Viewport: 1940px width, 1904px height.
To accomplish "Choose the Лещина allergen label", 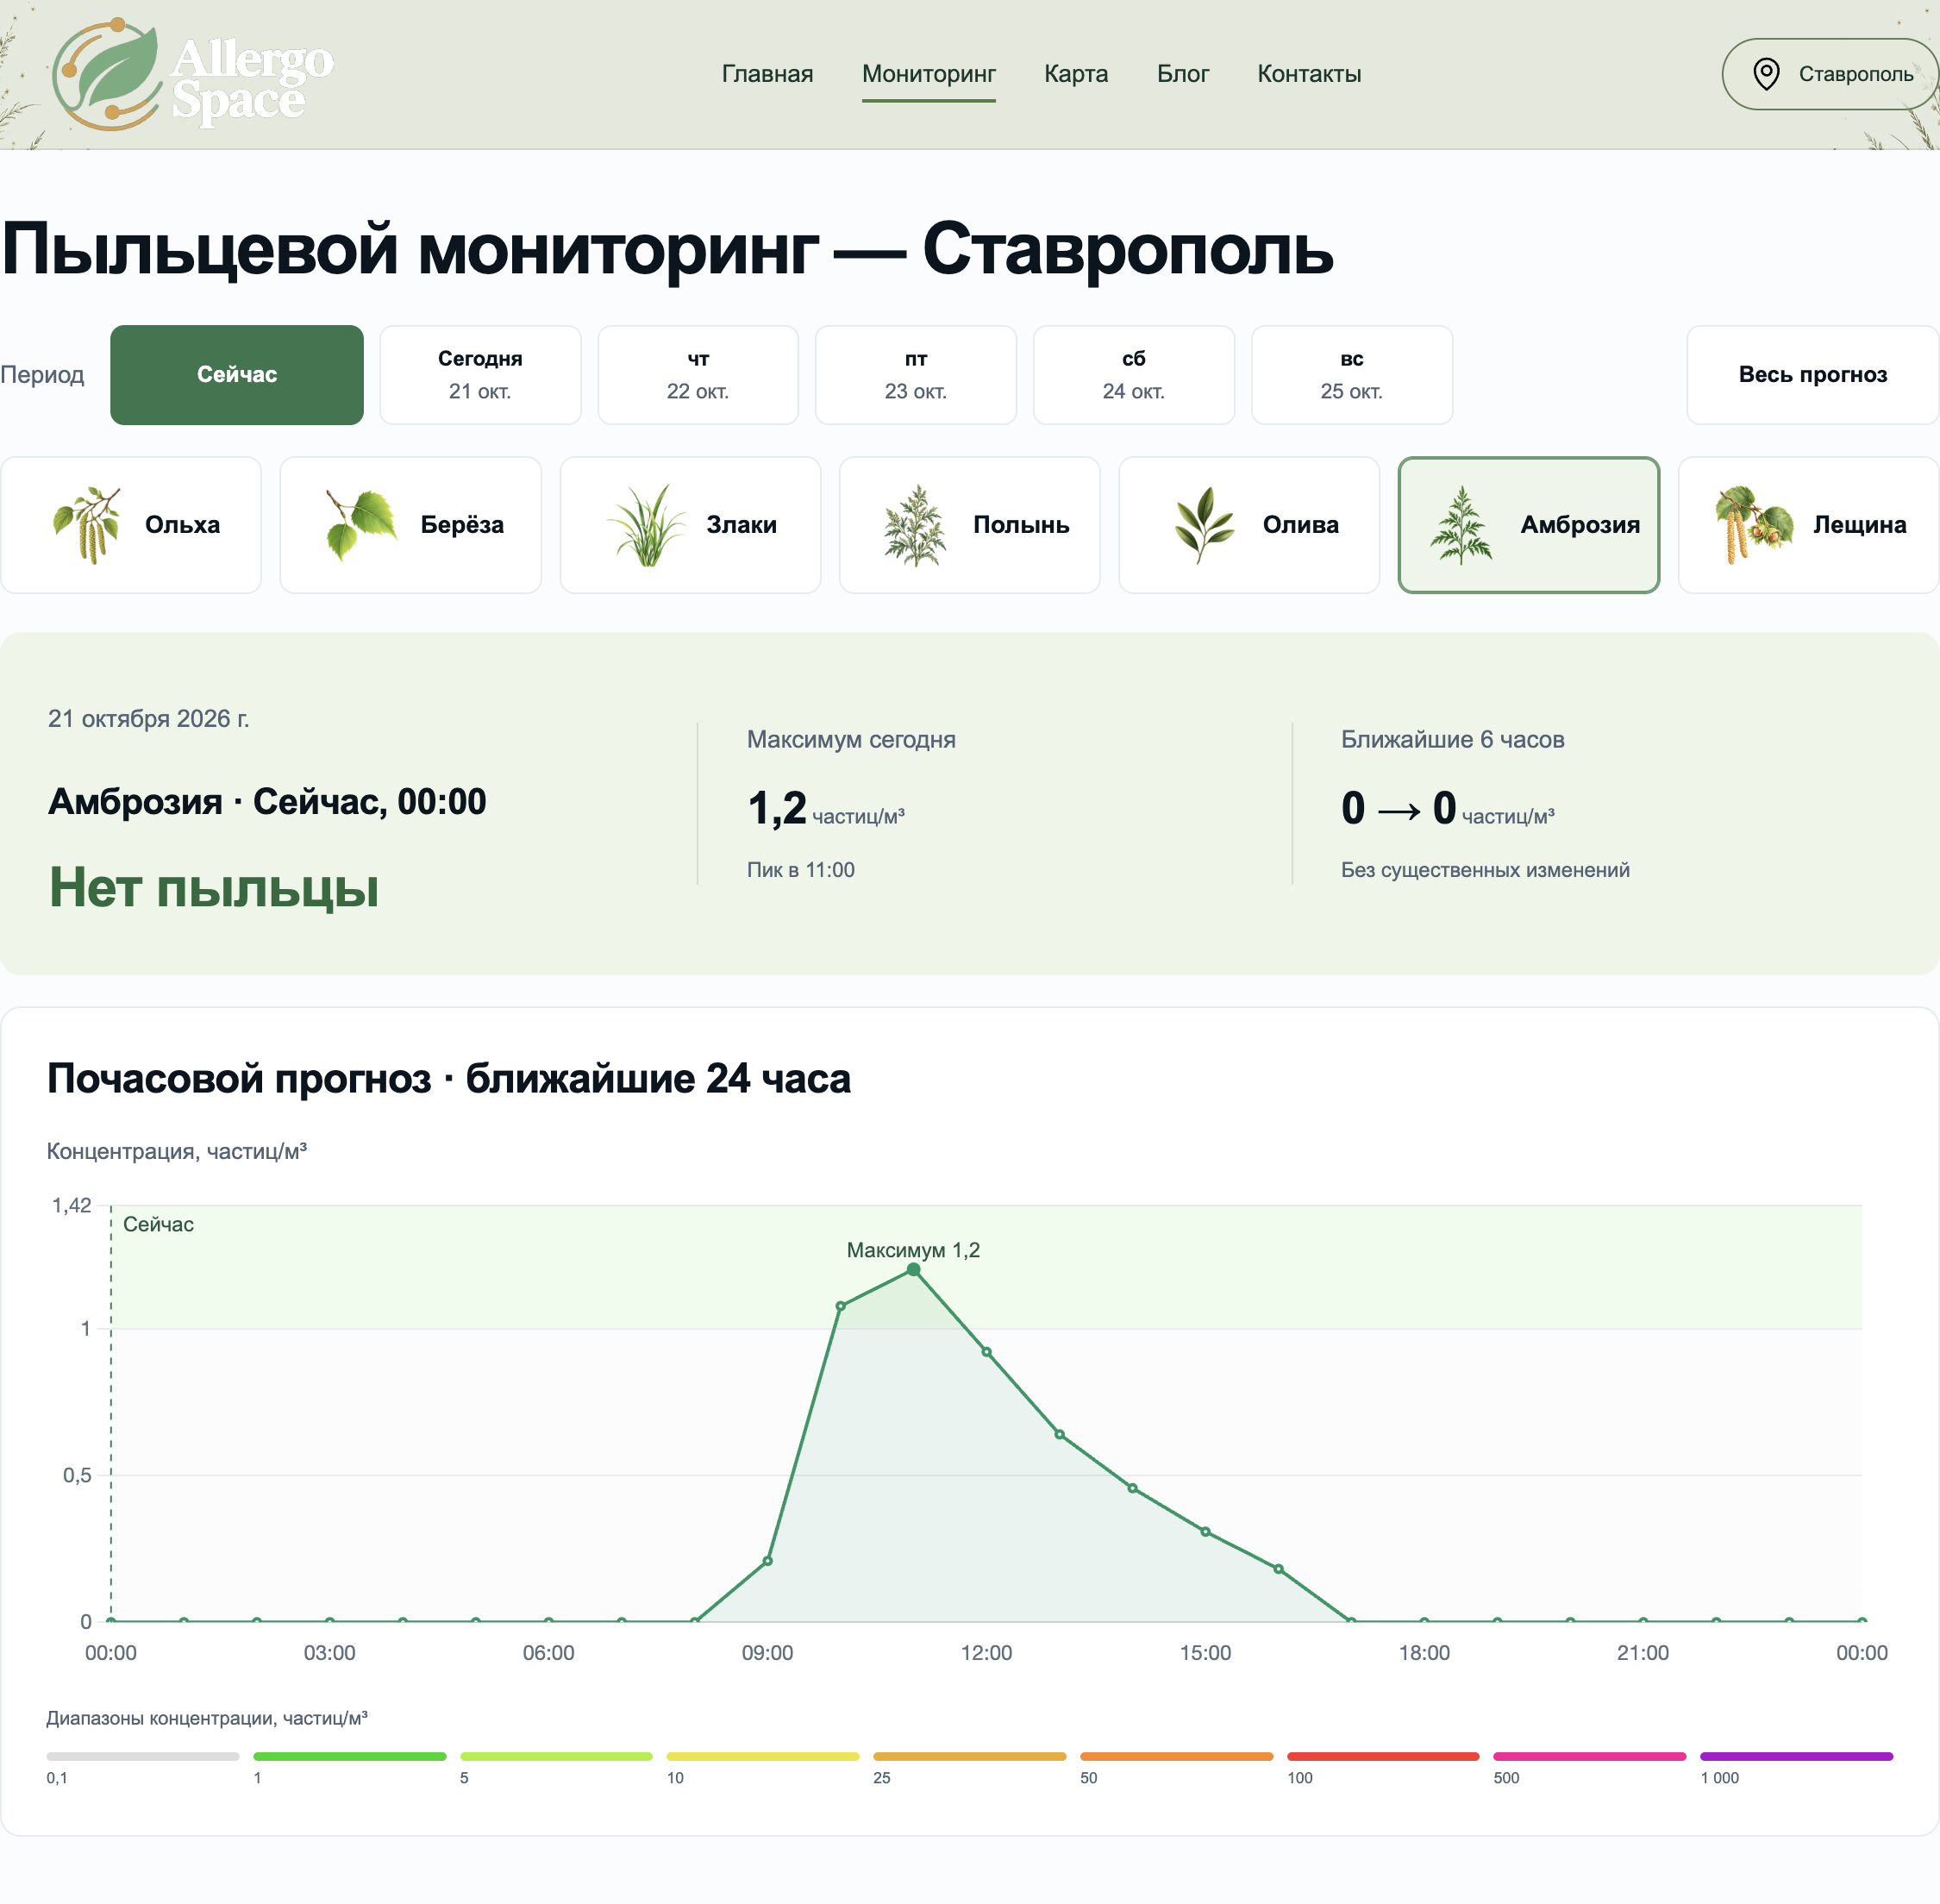I will point(1859,525).
